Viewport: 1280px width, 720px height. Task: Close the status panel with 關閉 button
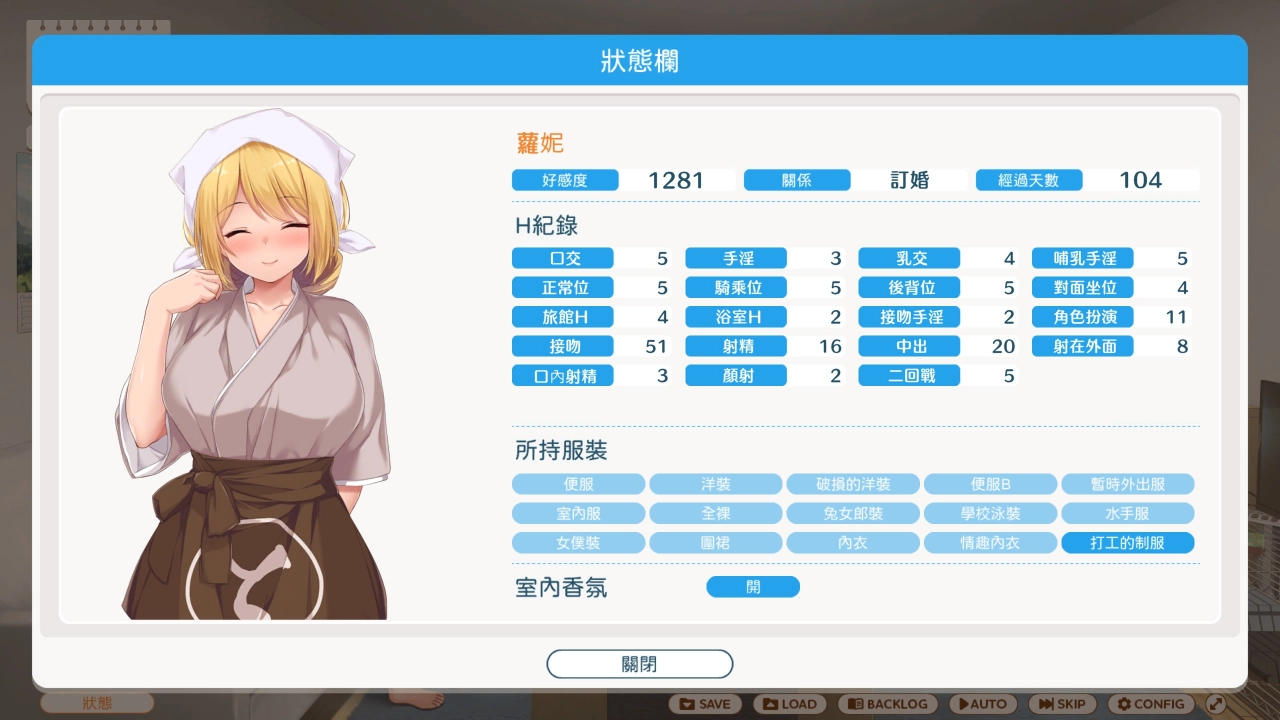click(x=639, y=663)
